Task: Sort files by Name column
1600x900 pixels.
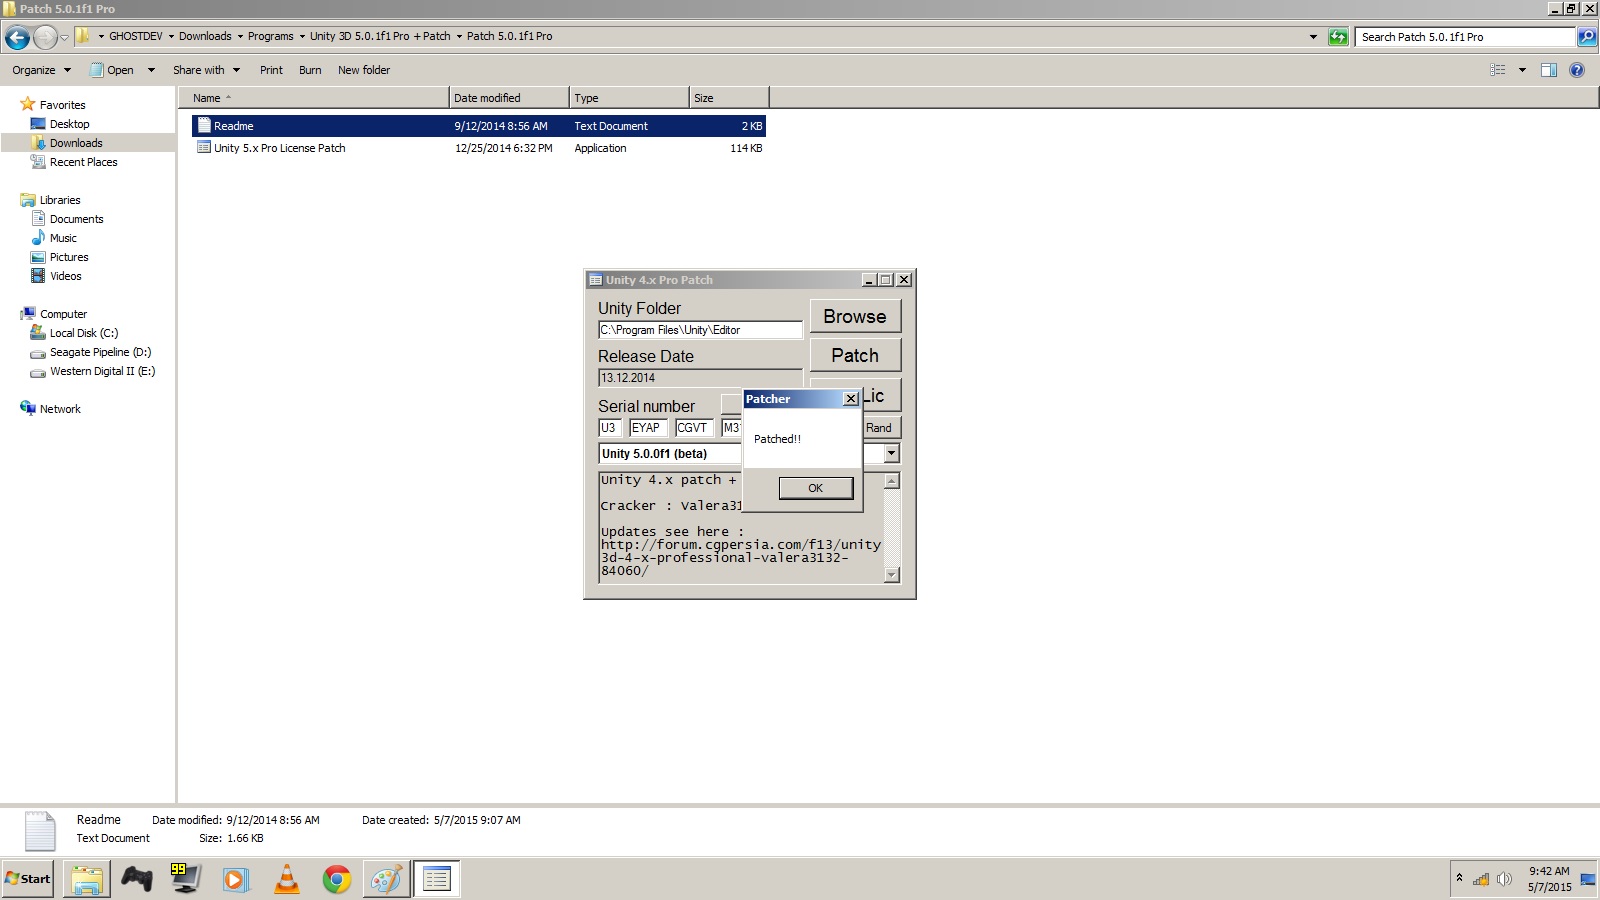Action: 314,98
